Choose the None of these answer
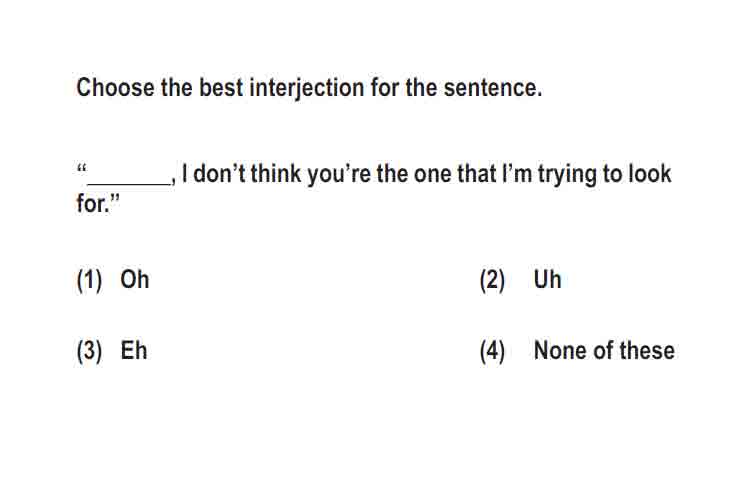 click(x=604, y=351)
